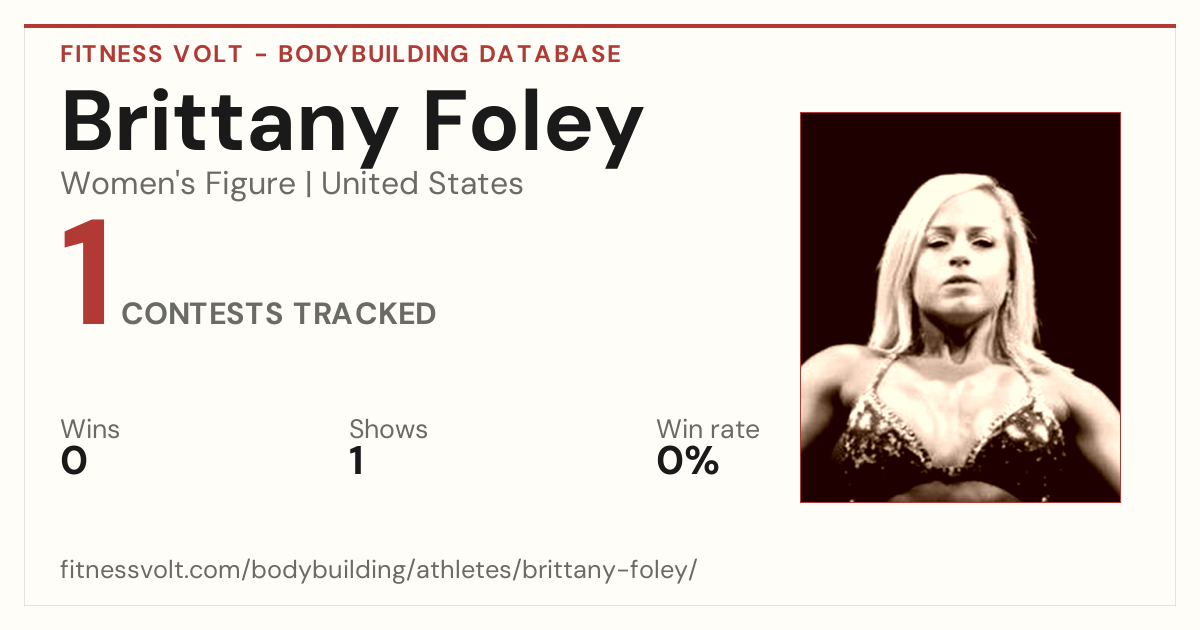Click the Wins stat label
The height and width of the screenshot is (630, 1200).
90,430
